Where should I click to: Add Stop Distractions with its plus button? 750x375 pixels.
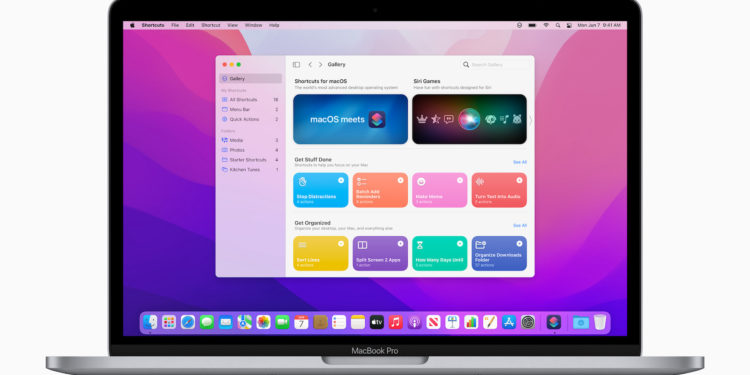(341, 180)
